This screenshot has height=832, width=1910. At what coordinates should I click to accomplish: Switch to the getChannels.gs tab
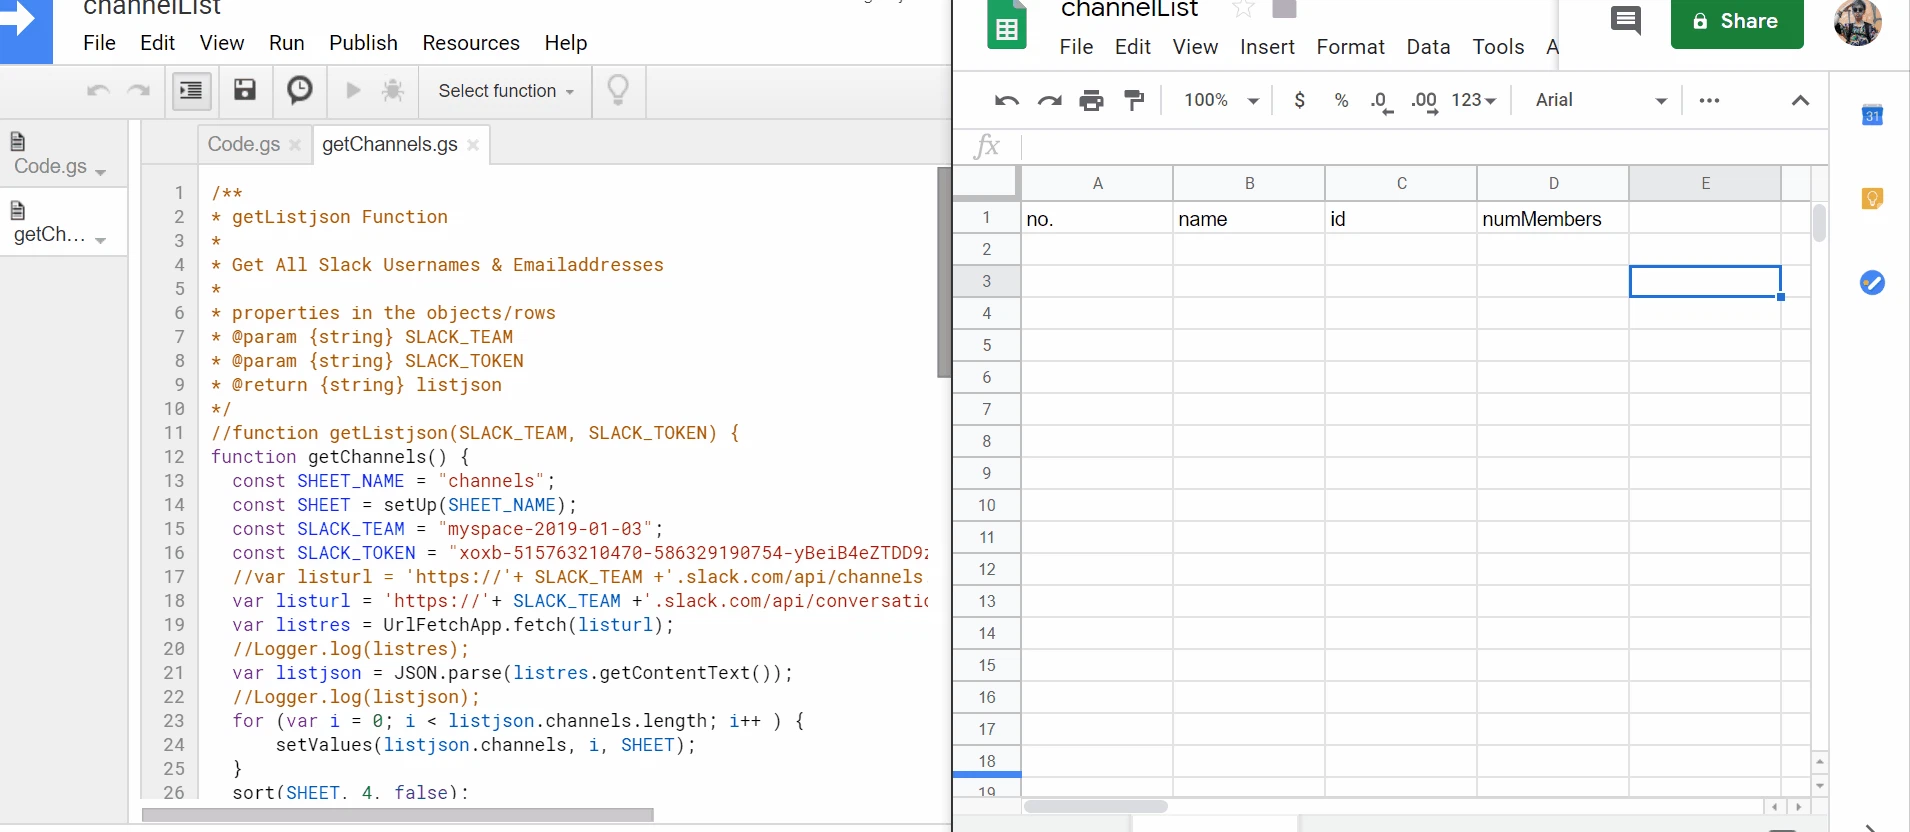pos(390,145)
